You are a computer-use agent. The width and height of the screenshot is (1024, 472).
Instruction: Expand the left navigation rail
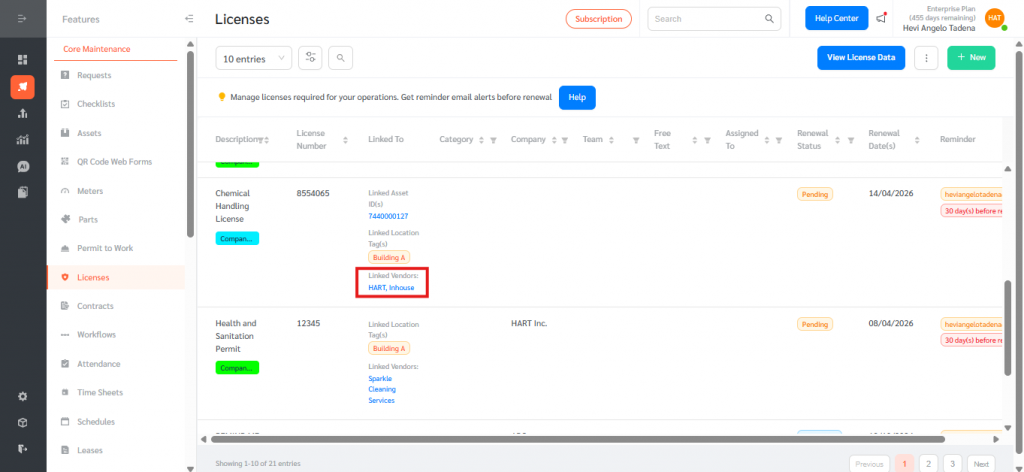pyautogui.click(x=22, y=19)
